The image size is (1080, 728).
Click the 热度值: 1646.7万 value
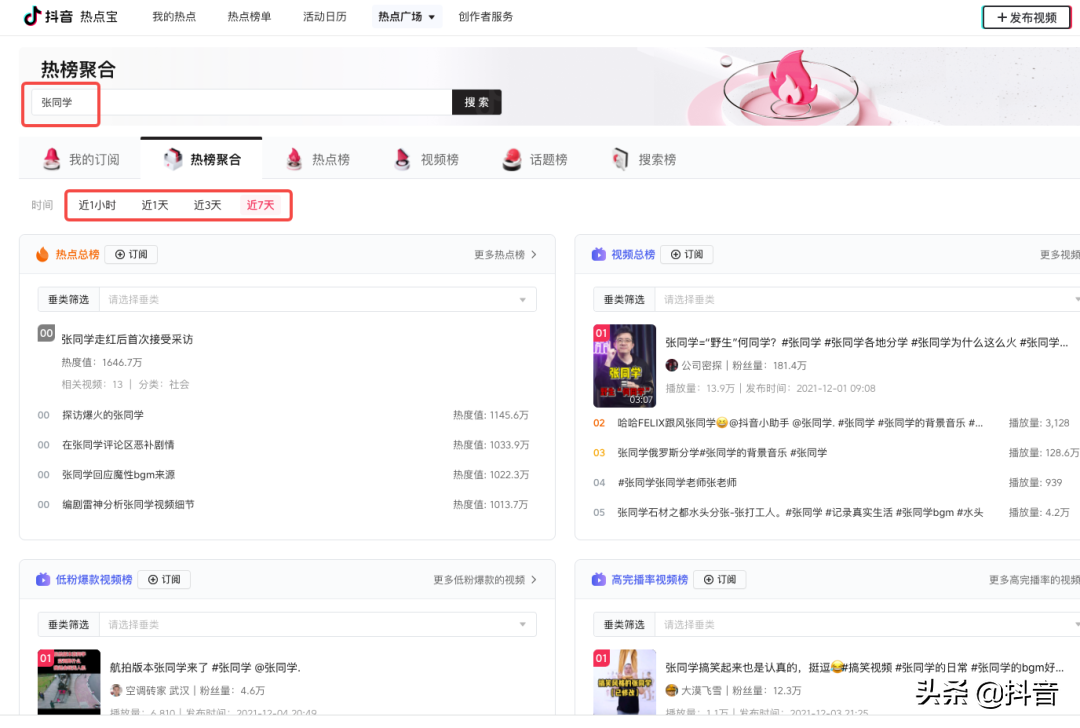(x=102, y=362)
